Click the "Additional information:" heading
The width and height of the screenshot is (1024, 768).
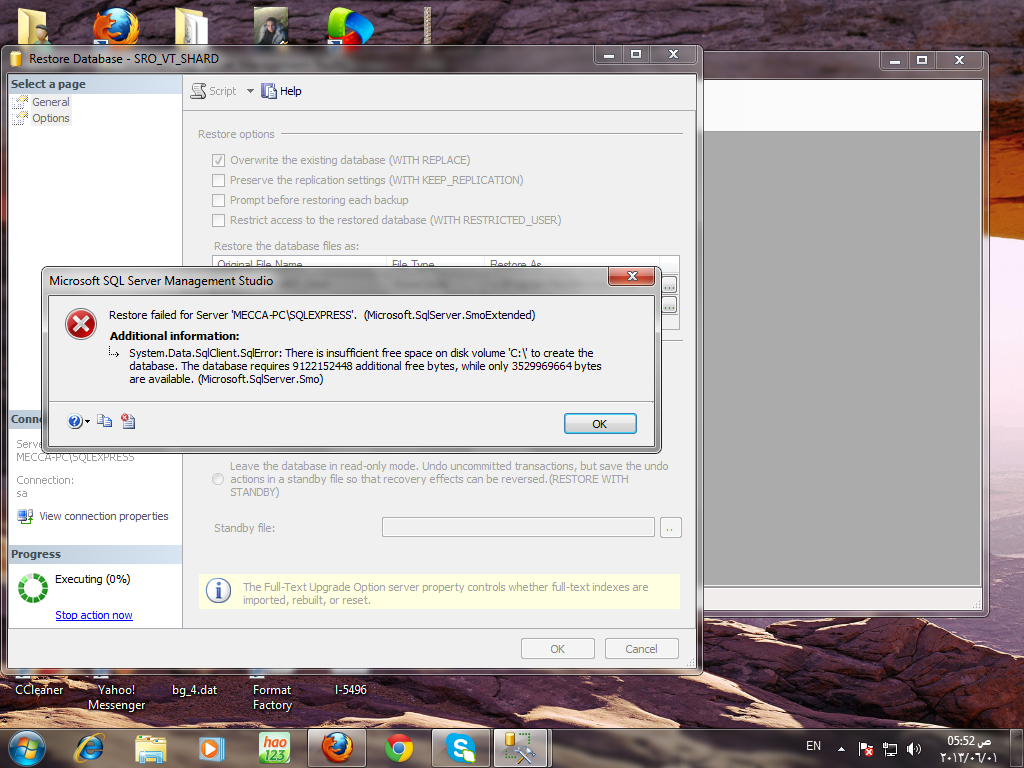174,336
